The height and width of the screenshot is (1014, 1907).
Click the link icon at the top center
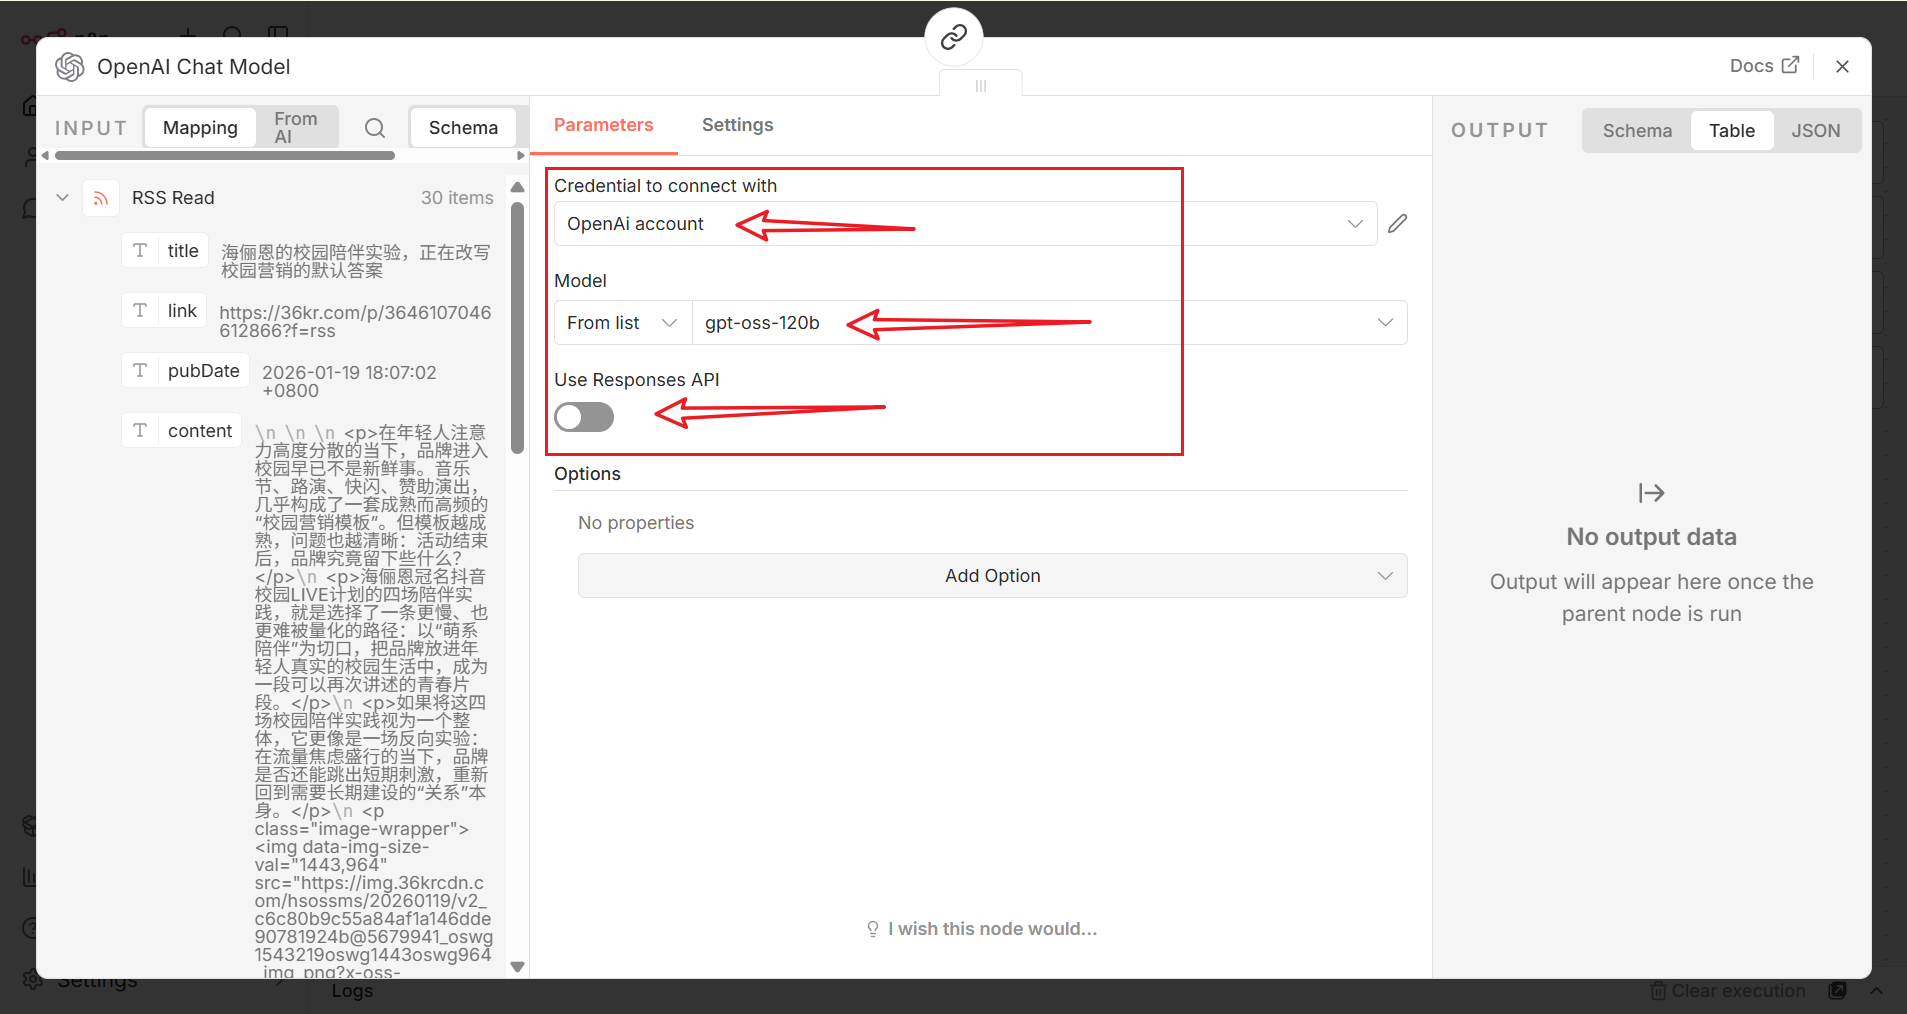point(953,37)
